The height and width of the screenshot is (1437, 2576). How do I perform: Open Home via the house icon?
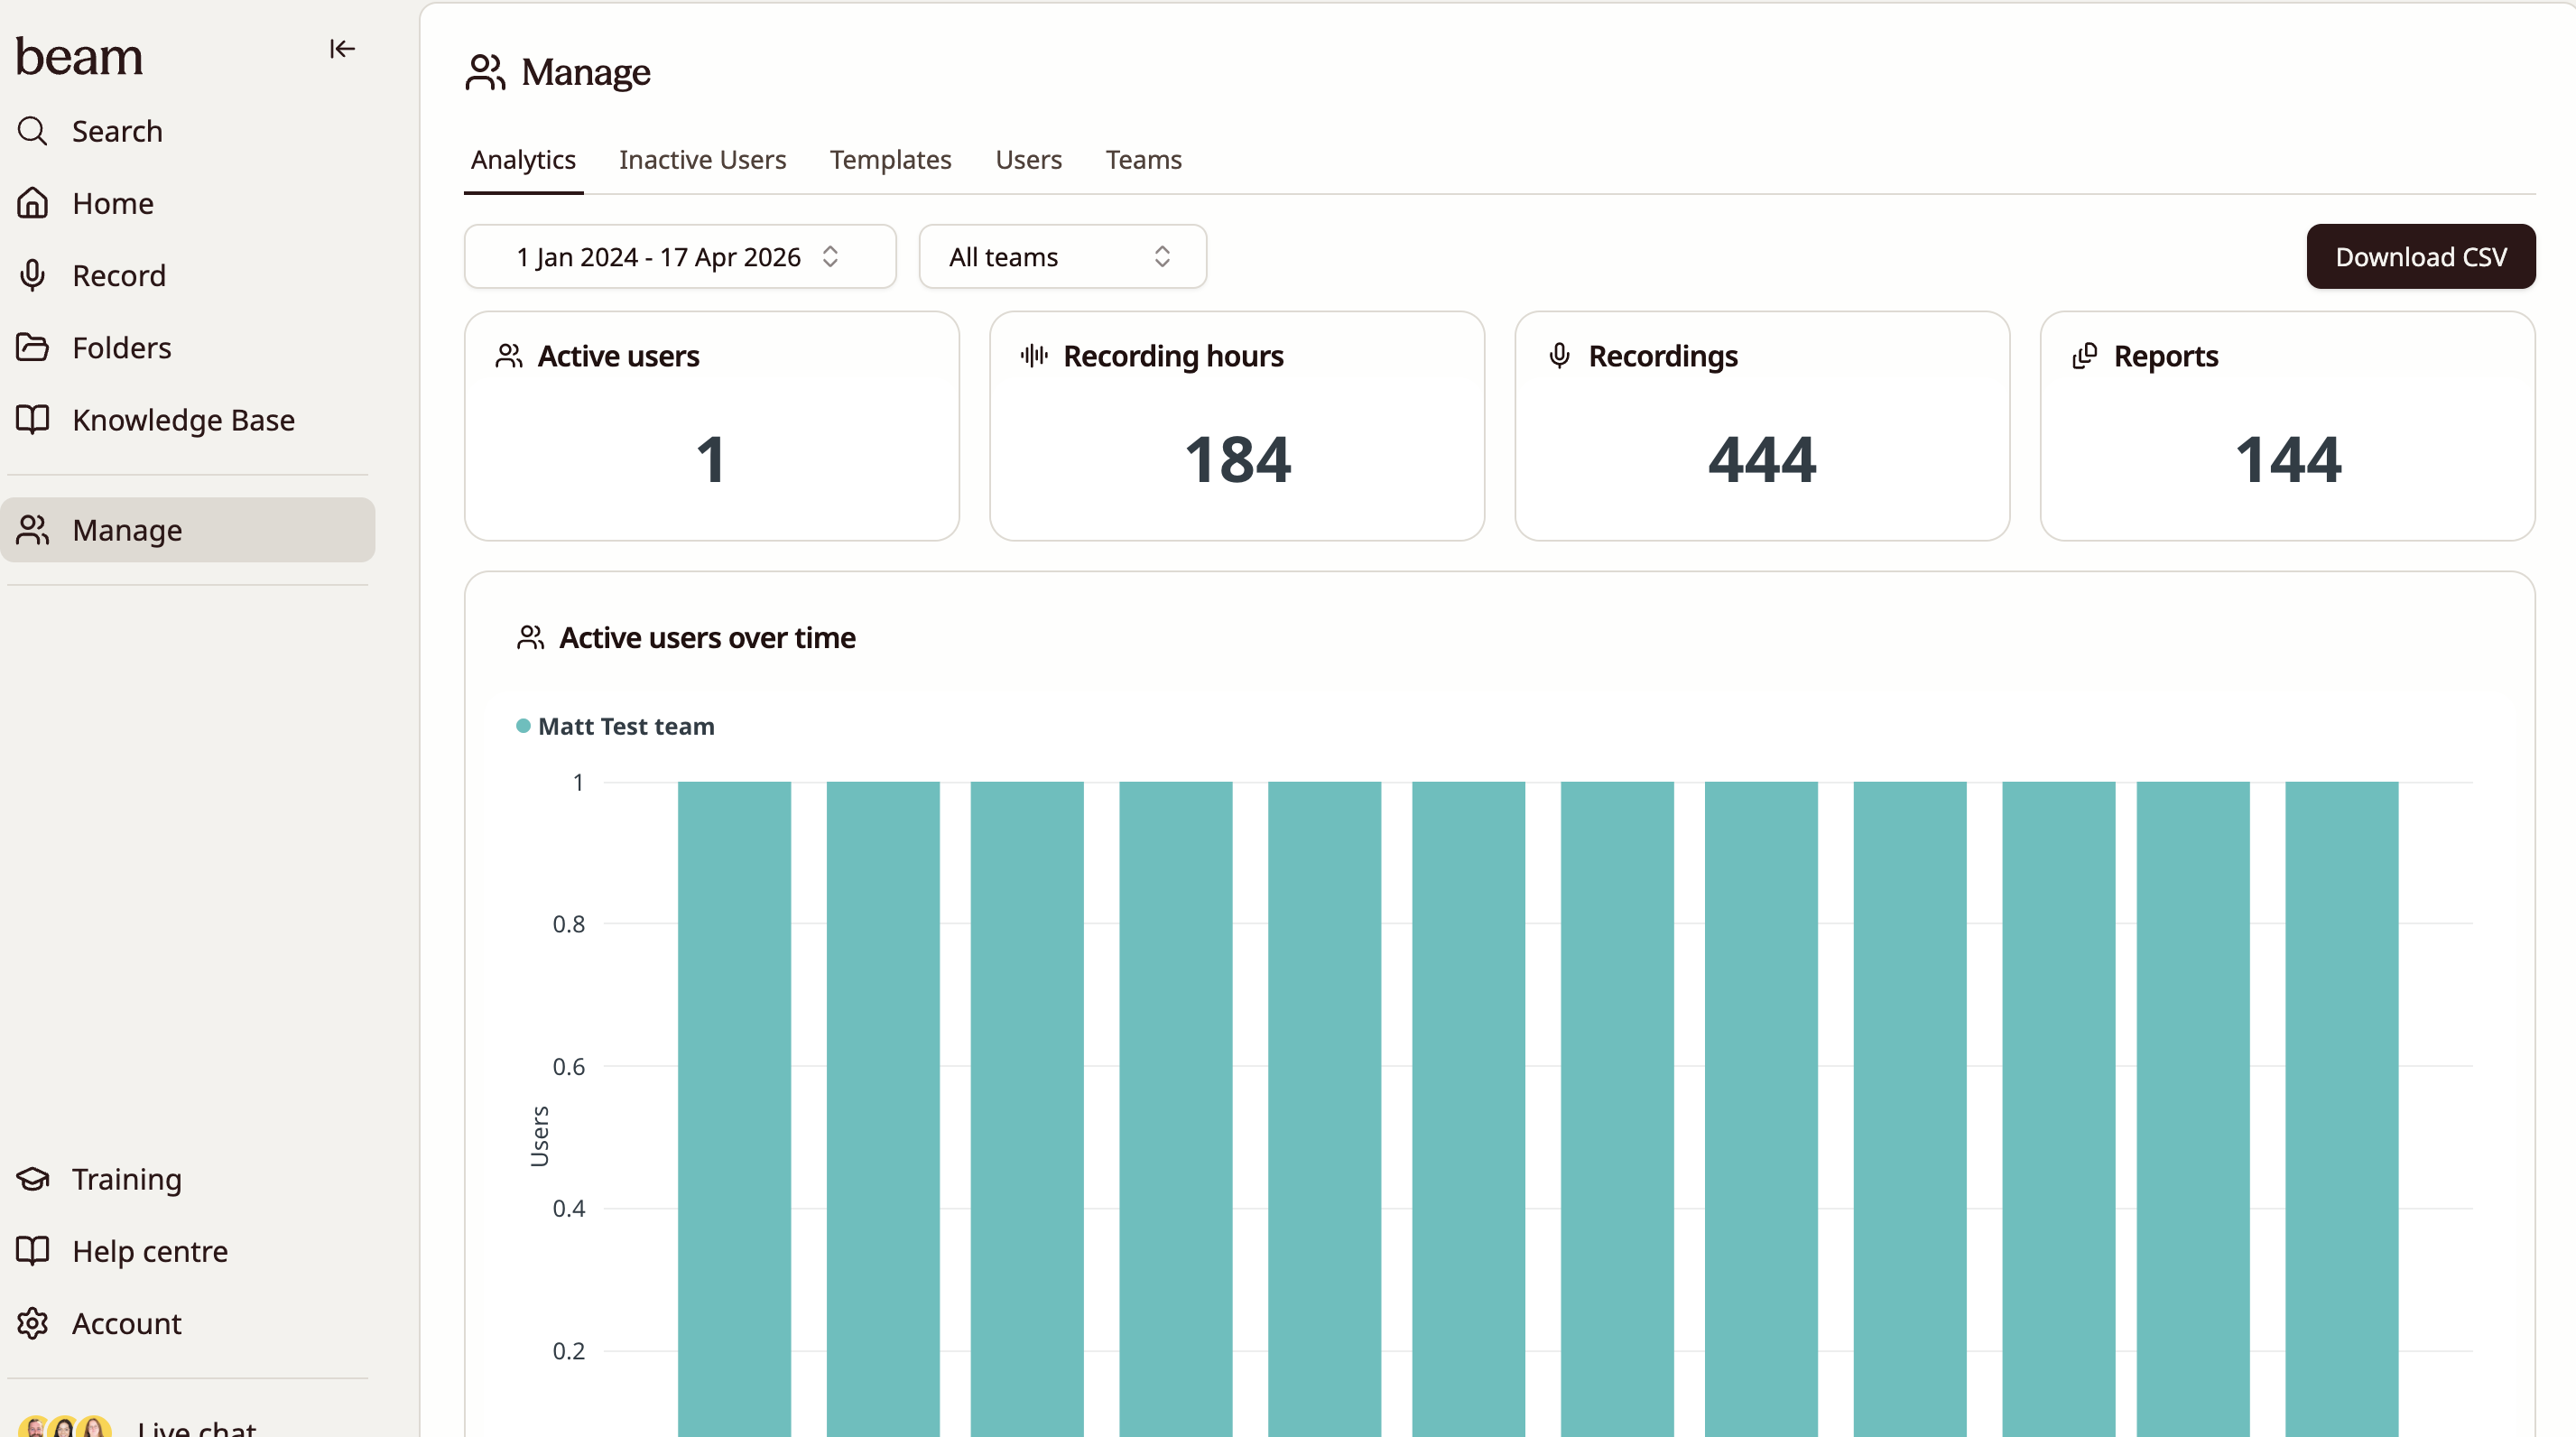[32, 203]
